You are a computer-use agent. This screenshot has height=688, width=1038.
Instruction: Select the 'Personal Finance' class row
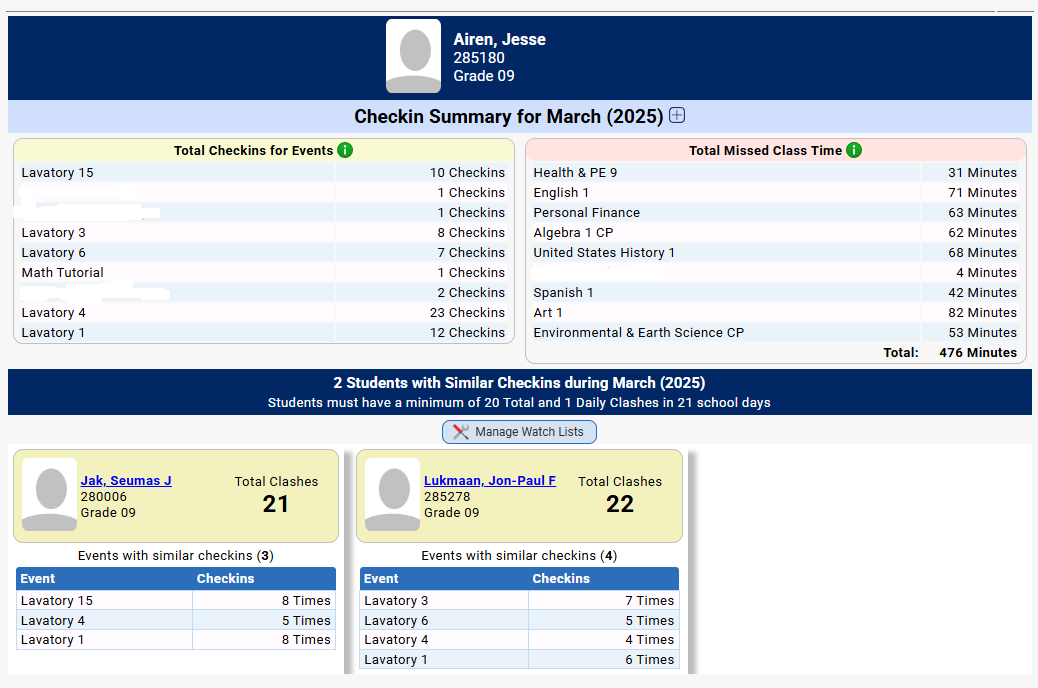pyautogui.click(x=775, y=213)
